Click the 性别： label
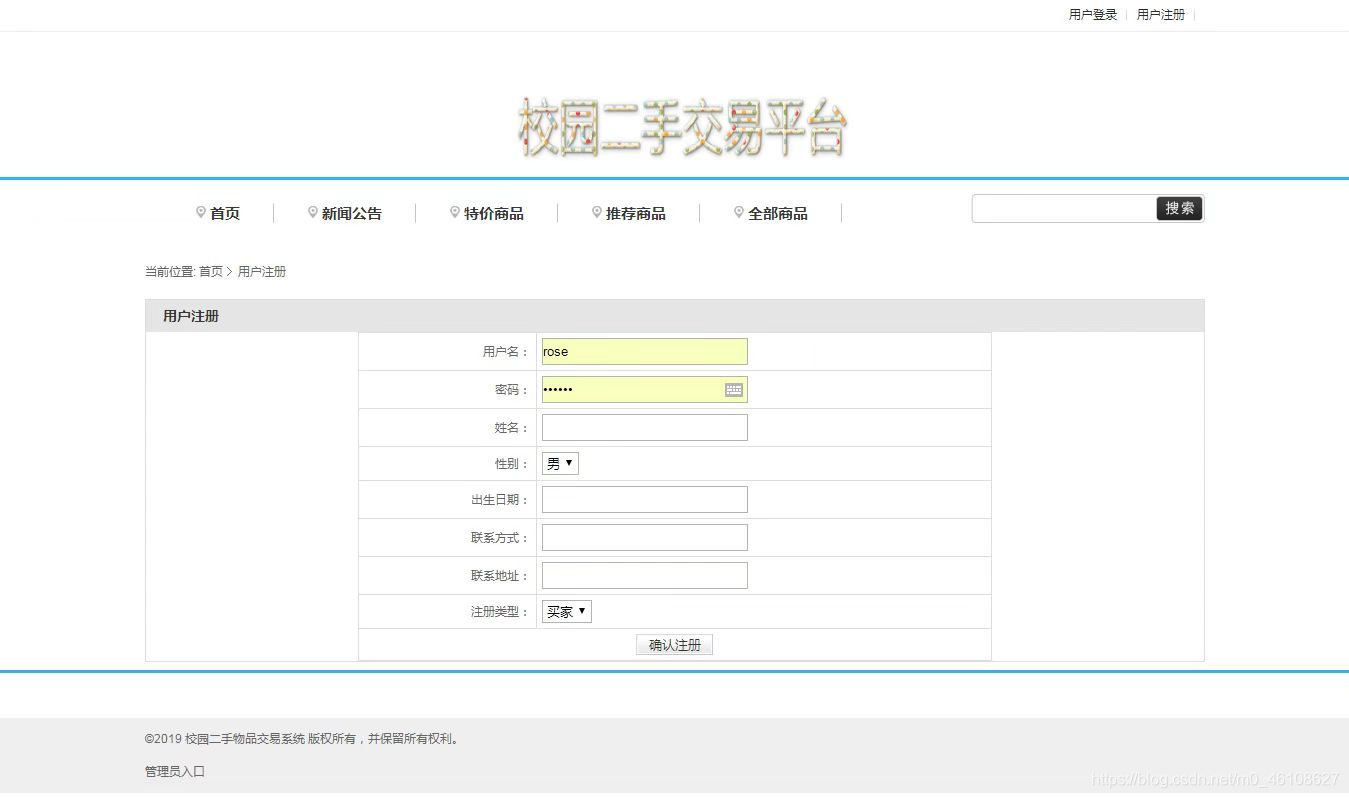 [x=512, y=464]
